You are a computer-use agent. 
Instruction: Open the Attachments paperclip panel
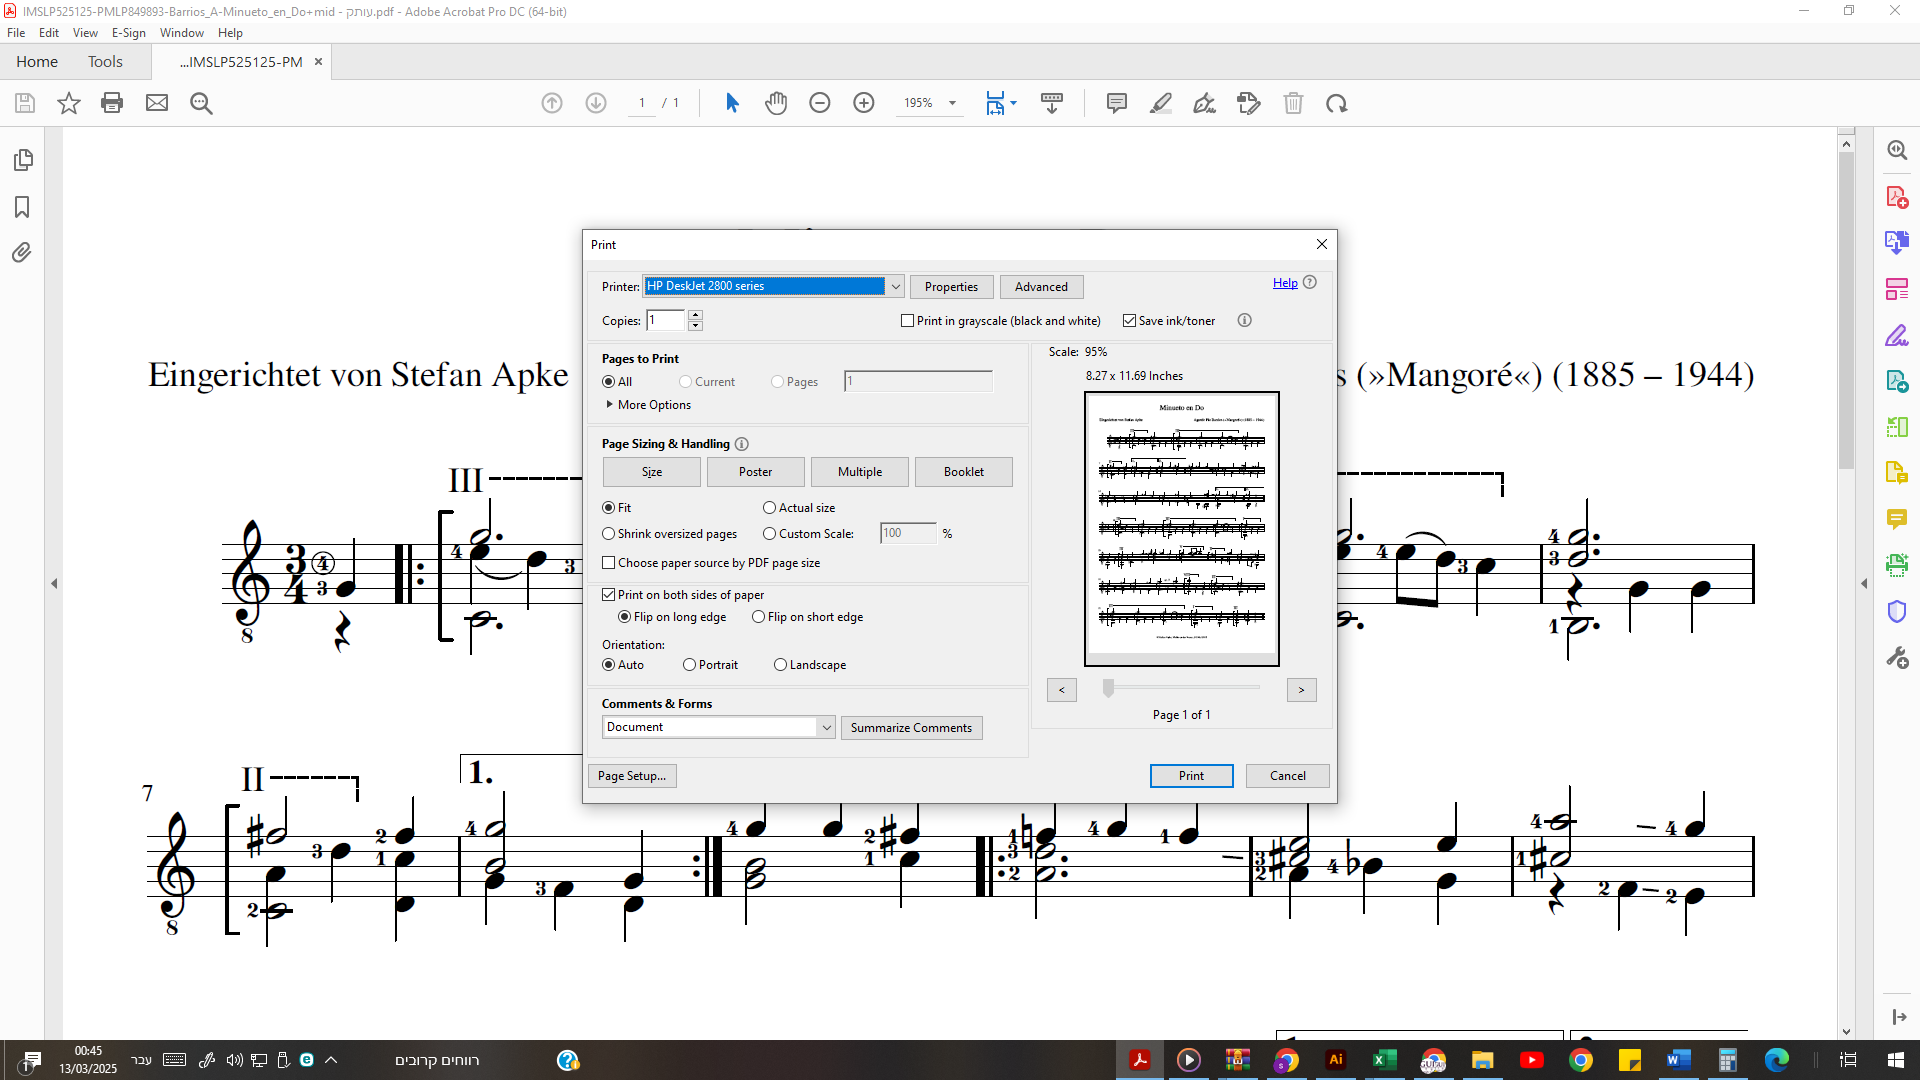click(22, 253)
